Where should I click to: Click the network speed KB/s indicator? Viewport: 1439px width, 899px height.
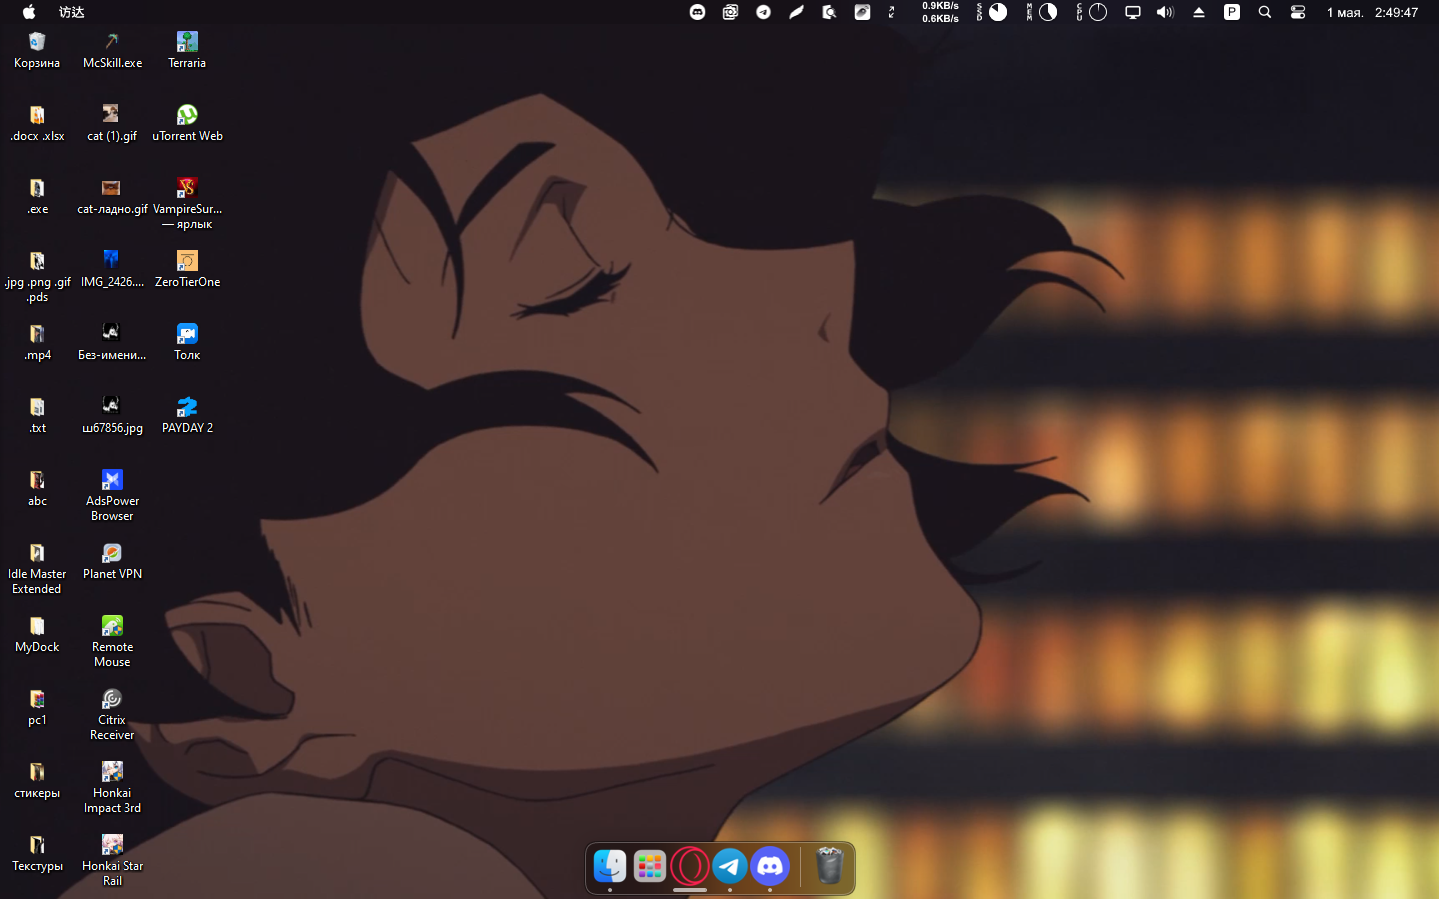point(940,12)
